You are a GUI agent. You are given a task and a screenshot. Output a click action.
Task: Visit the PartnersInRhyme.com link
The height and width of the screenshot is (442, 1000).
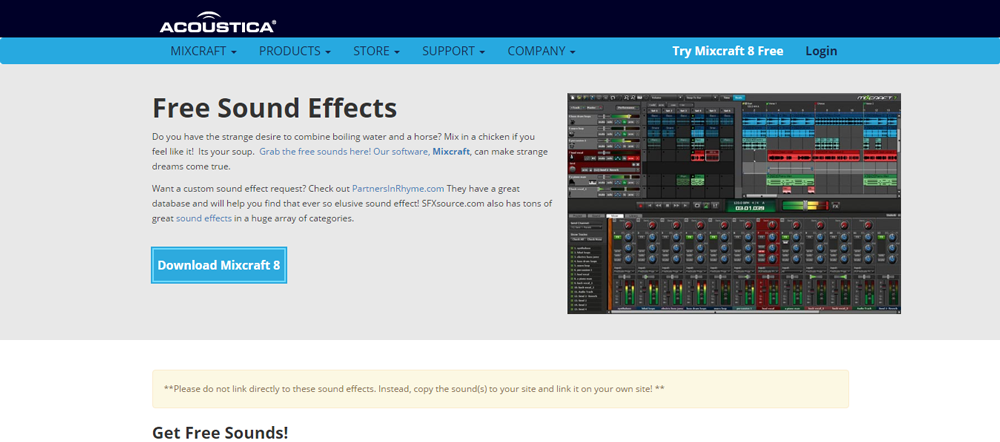[398, 189]
